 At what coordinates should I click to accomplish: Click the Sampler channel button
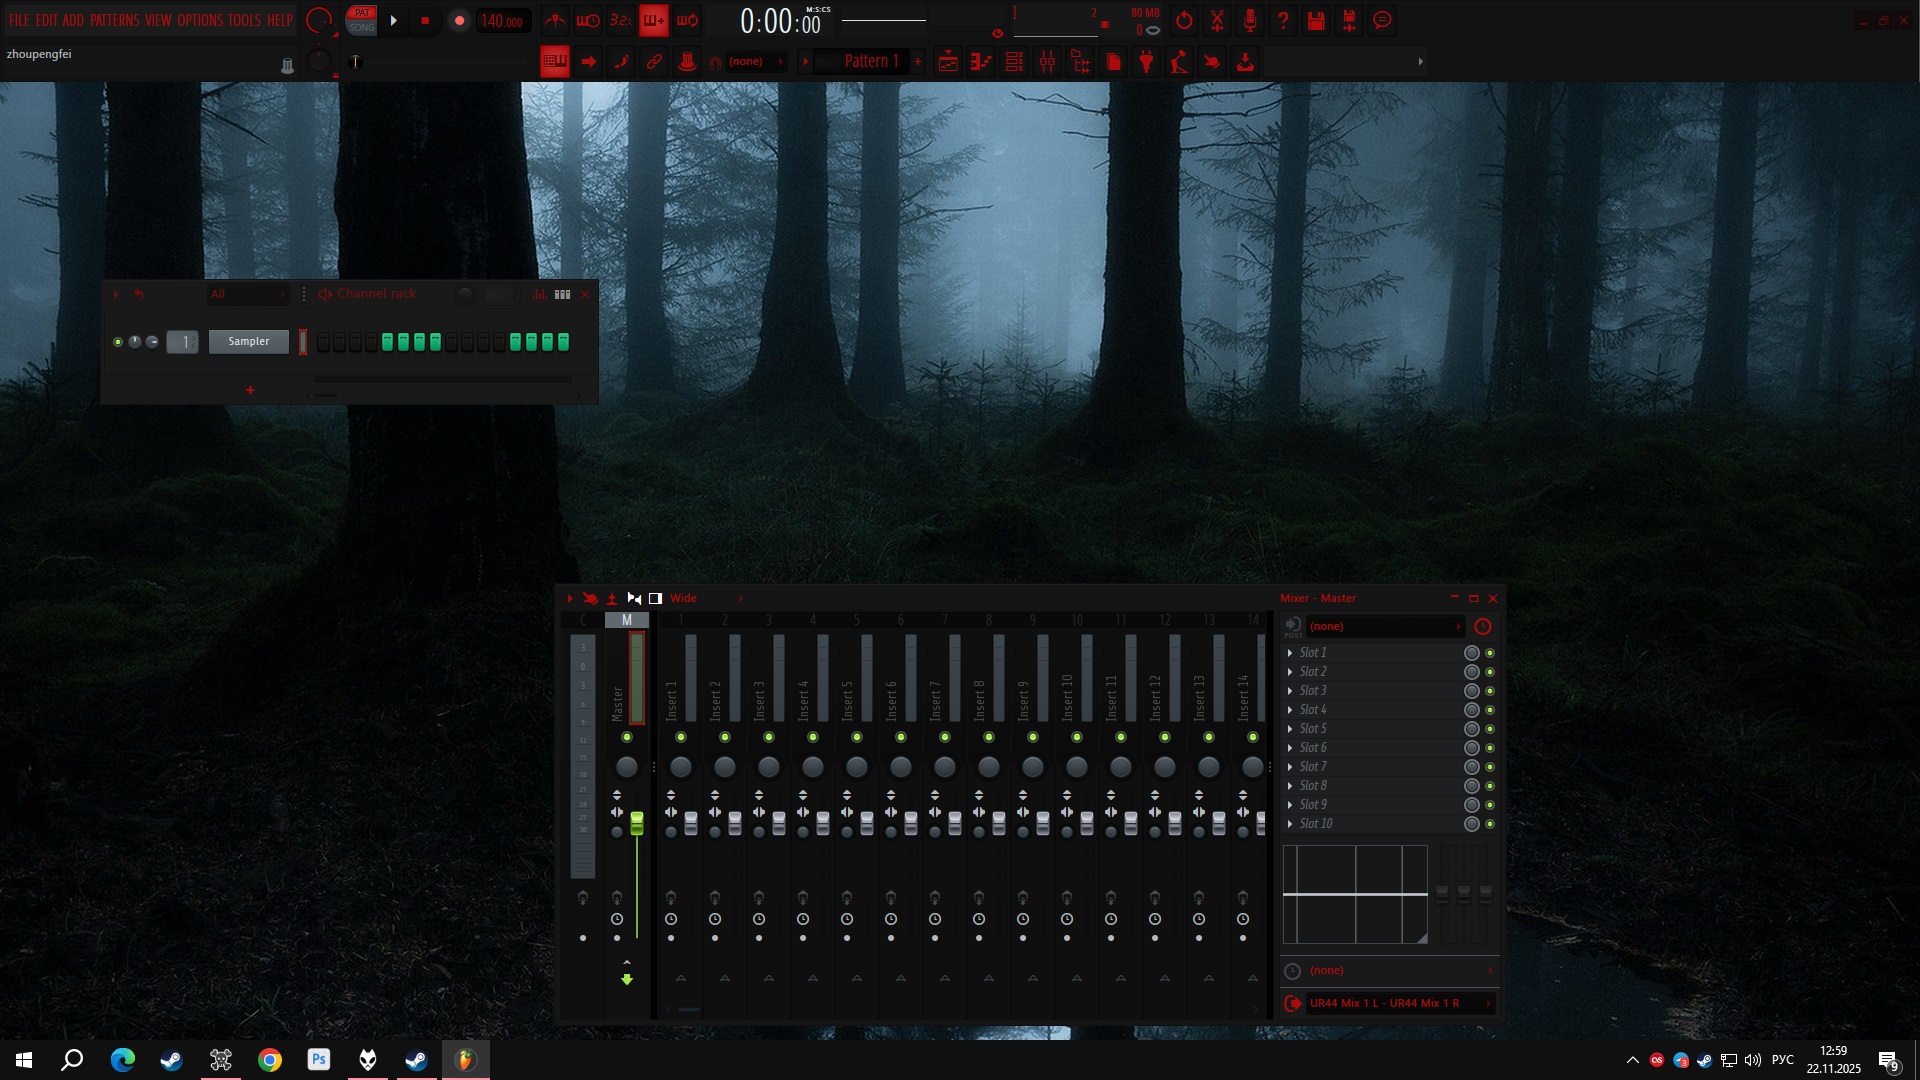248,342
